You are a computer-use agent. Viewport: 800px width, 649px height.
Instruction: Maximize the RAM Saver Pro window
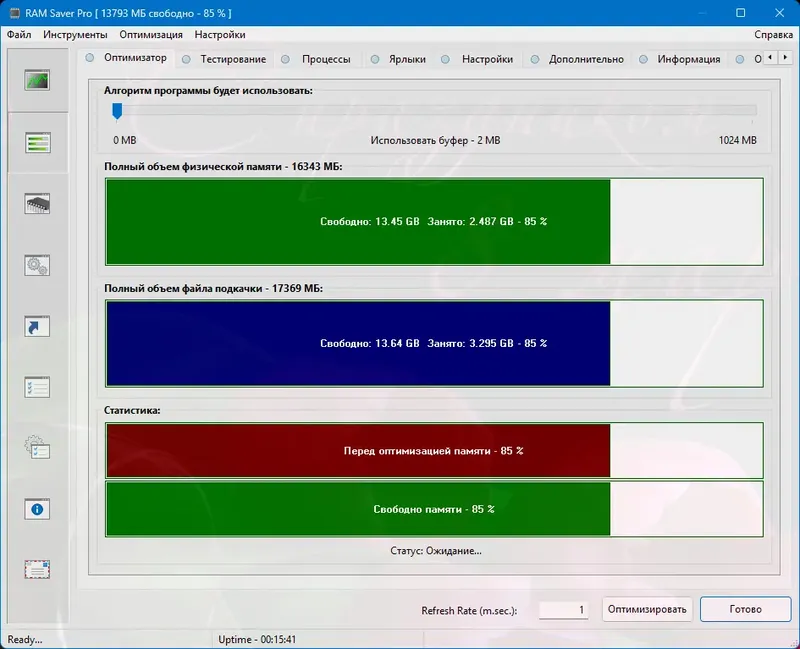[x=740, y=13]
